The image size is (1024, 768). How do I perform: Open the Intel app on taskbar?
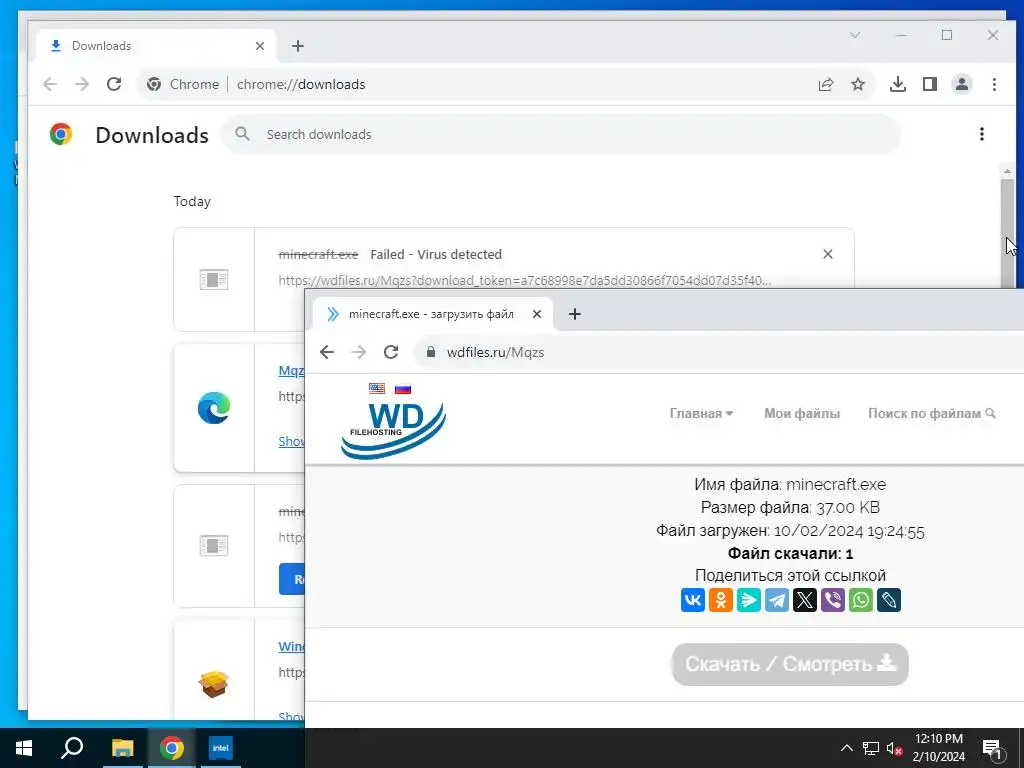tap(221, 748)
